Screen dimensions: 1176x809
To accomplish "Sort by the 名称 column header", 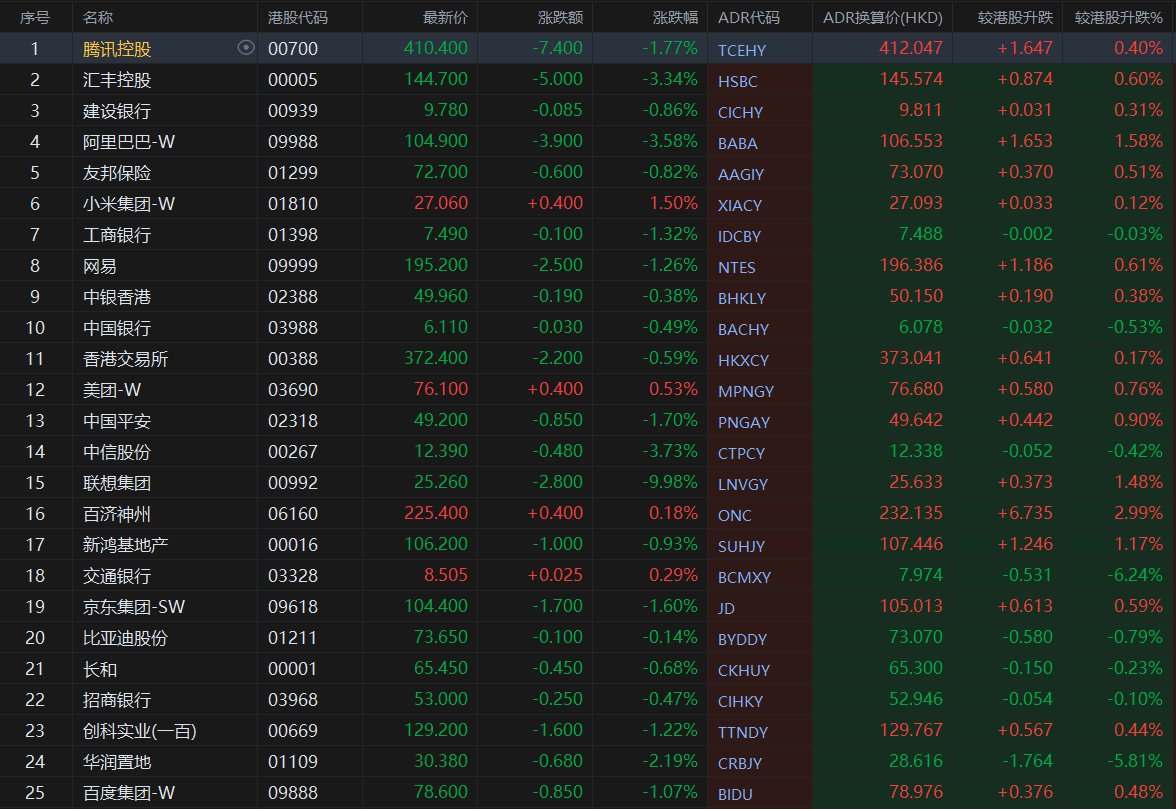I will [x=98, y=17].
